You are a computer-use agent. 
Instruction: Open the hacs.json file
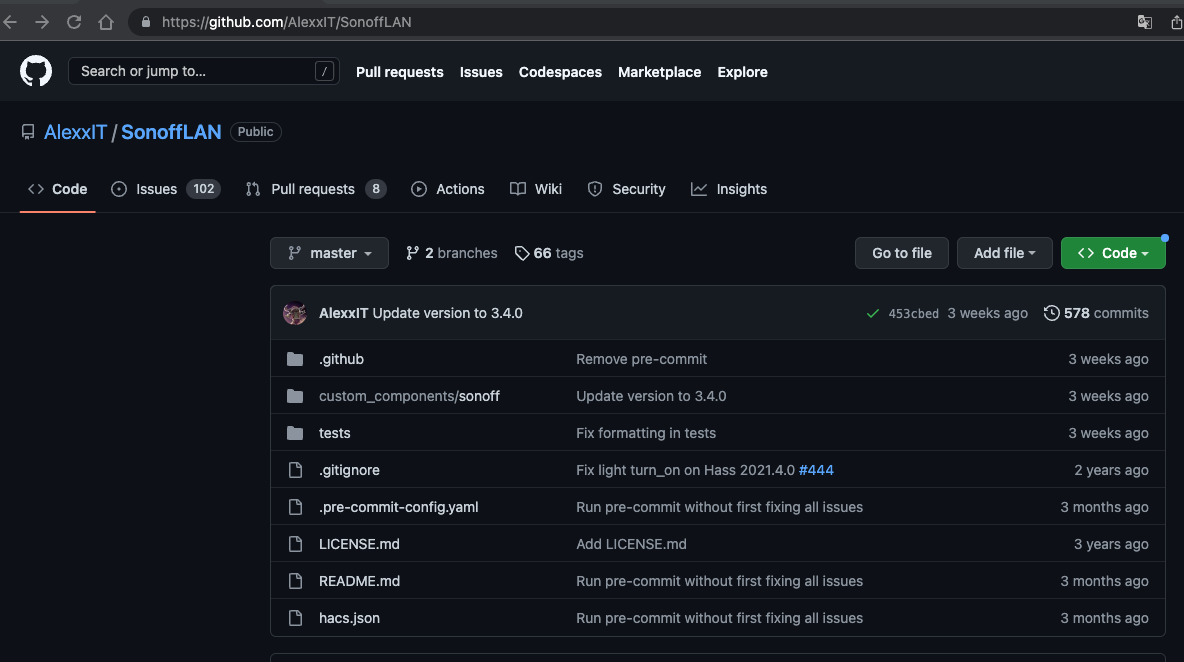tap(349, 618)
